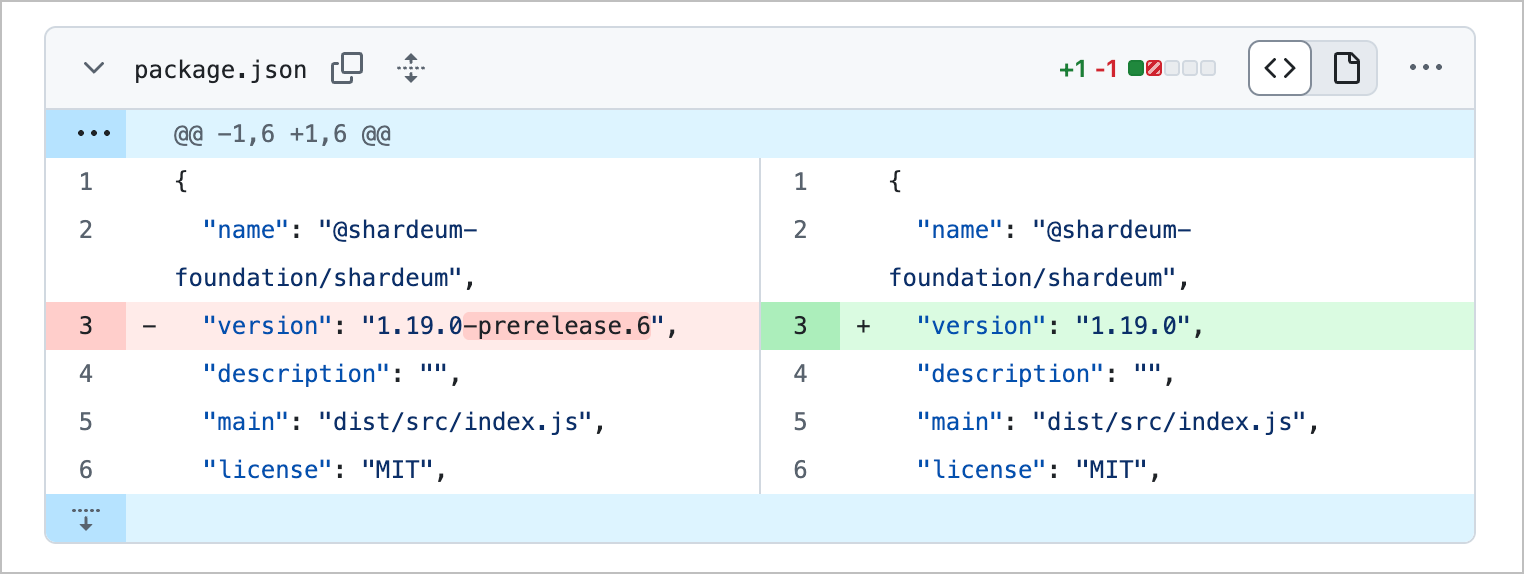This screenshot has width=1524, height=574.
Task: Click "name" key in left pane
Action: tap(246, 230)
